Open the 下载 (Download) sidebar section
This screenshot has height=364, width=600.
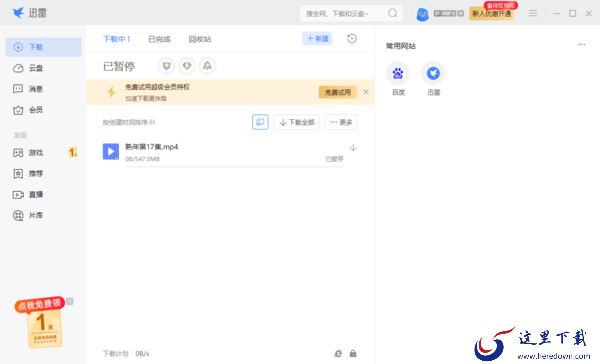pos(43,47)
